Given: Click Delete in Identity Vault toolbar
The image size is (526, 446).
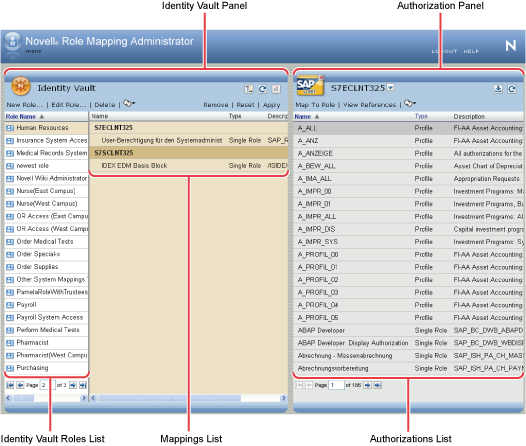Looking at the screenshot, I should 105,105.
